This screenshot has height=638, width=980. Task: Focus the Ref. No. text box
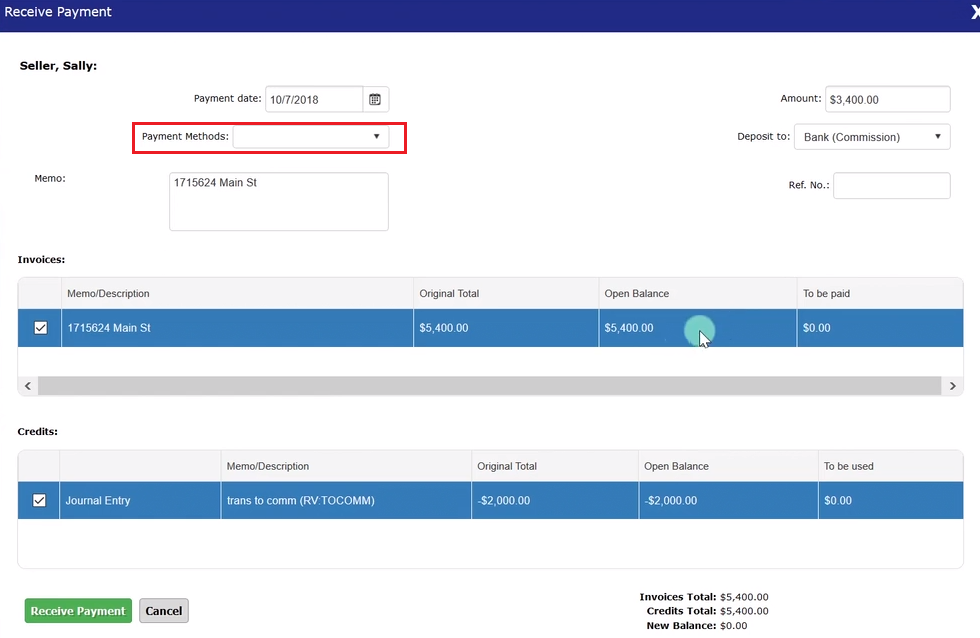click(891, 185)
